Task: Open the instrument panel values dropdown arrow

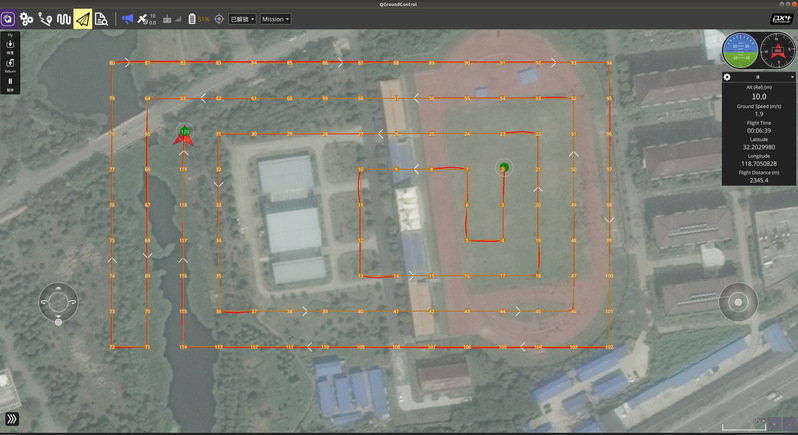Action: pyautogui.click(x=764, y=76)
